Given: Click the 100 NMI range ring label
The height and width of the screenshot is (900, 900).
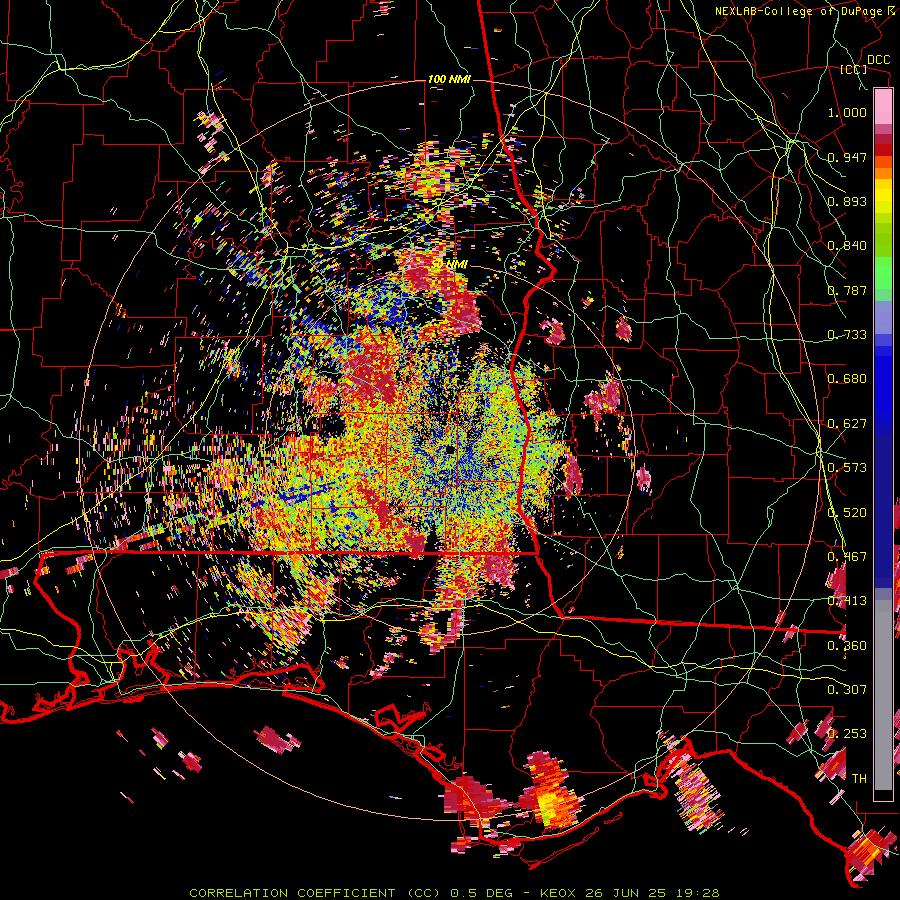Looking at the screenshot, I should point(449,79).
